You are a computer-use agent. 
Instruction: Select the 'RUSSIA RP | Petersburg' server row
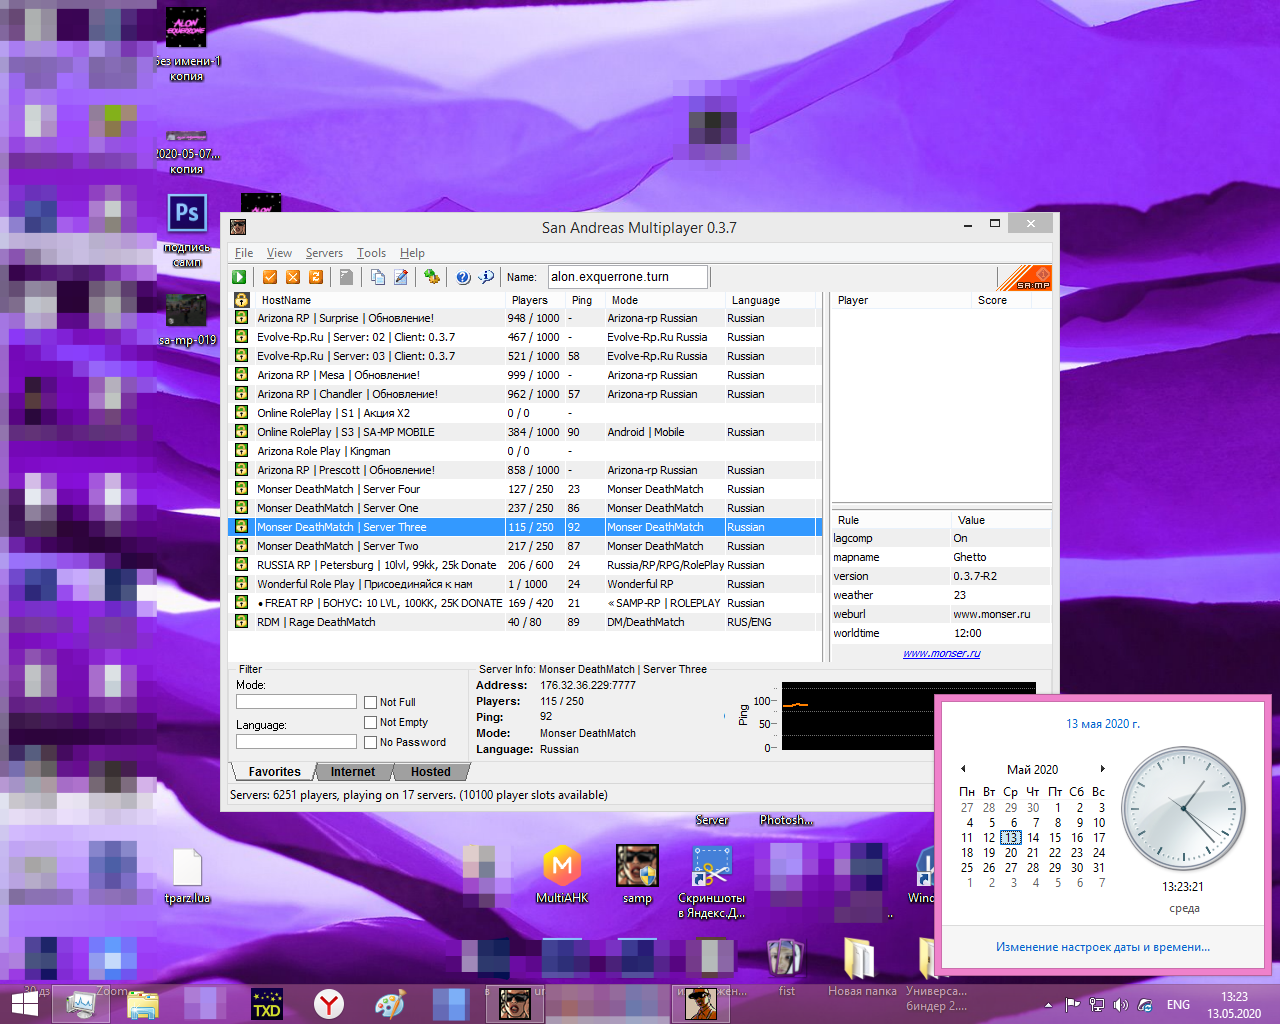[526, 565]
